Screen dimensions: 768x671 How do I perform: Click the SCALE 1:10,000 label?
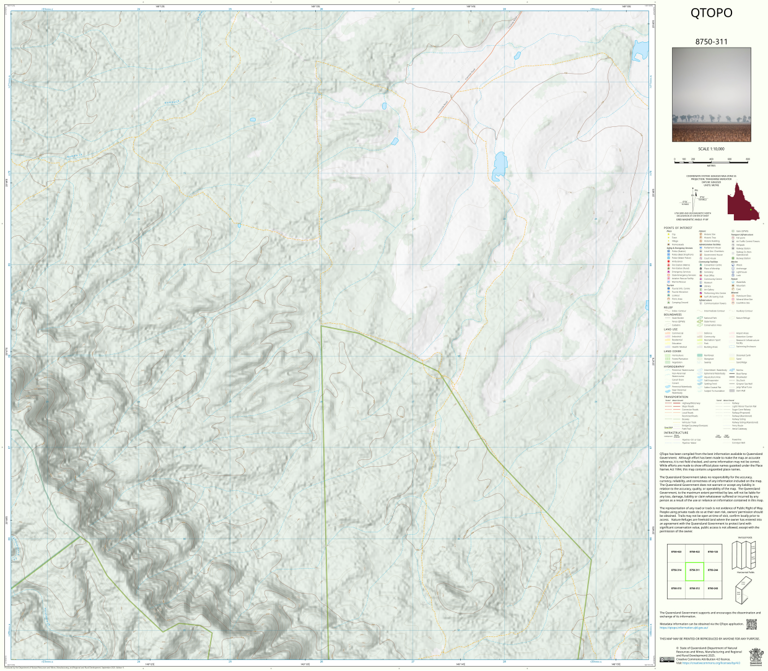click(x=711, y=148)
